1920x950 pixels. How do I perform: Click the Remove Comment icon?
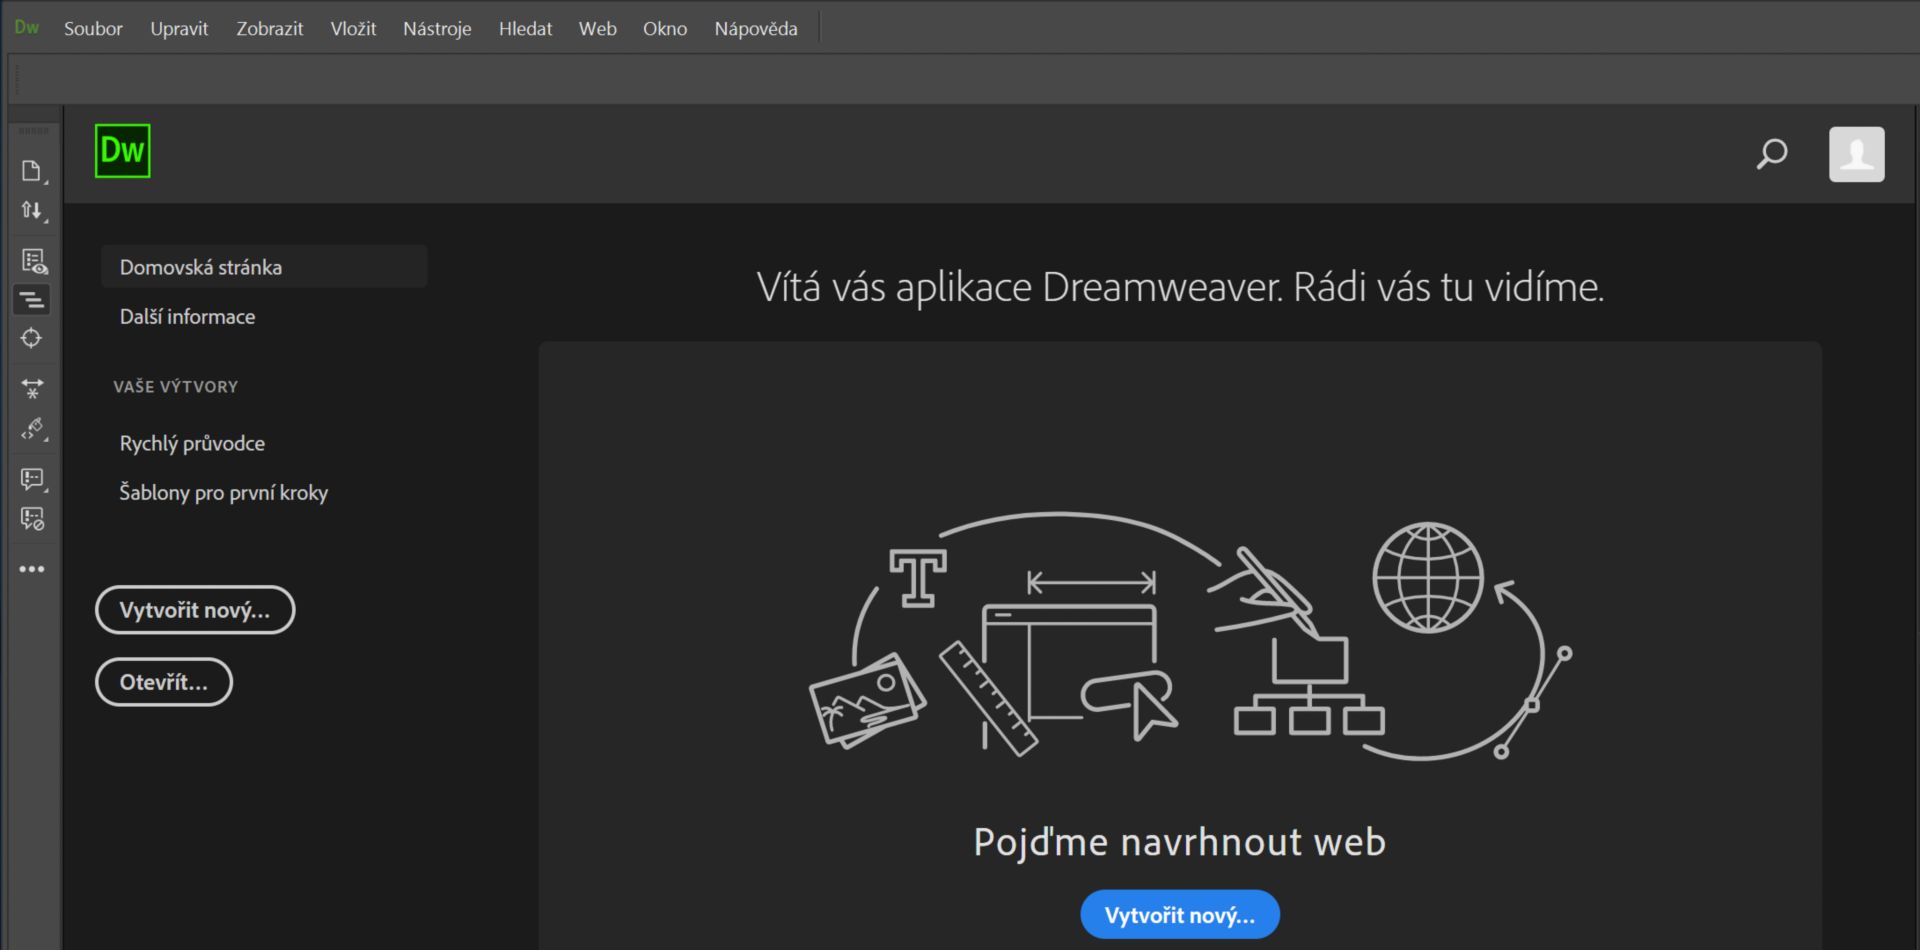click(x=33, y=518)
